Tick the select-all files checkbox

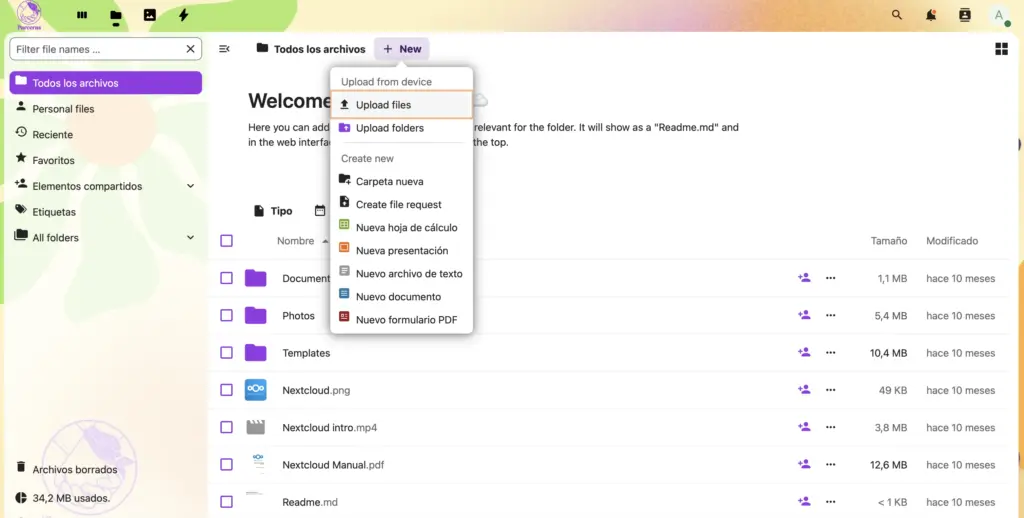(226, 241)
